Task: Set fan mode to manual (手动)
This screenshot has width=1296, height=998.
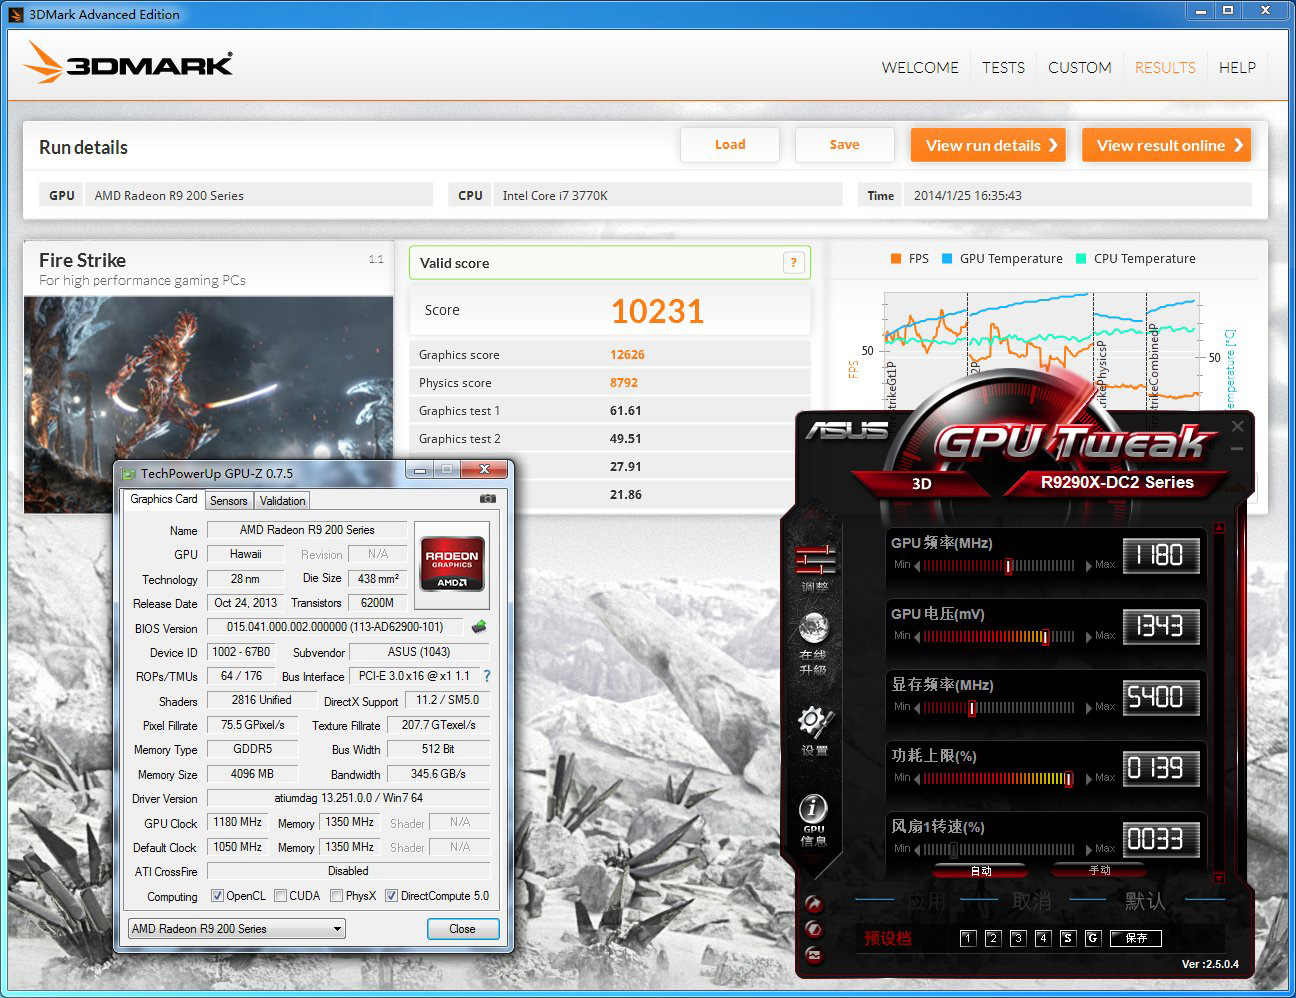Action: tap(1099, 870)
